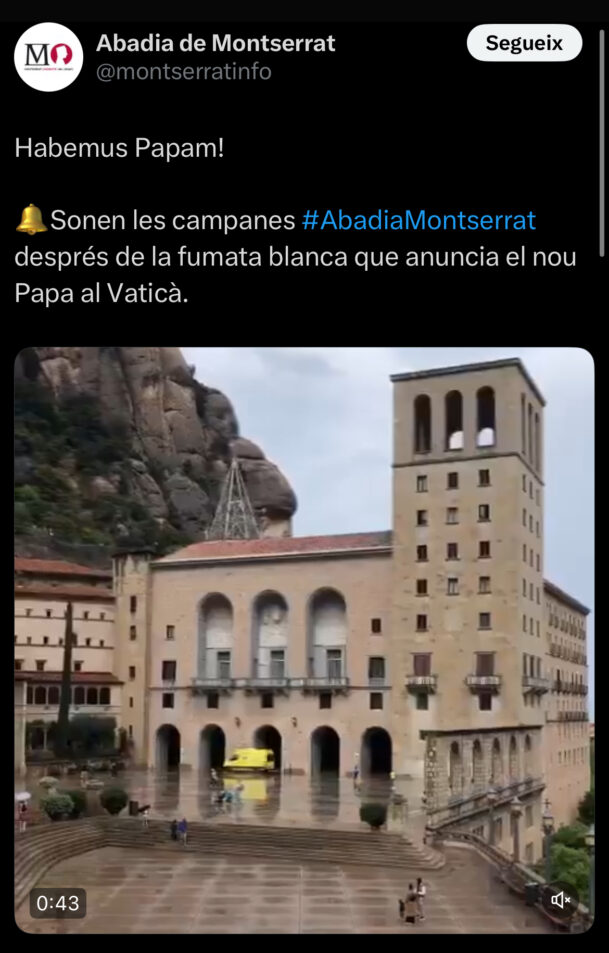
Task: Select the Habemus Papam! text line
Action: (119, 148)
